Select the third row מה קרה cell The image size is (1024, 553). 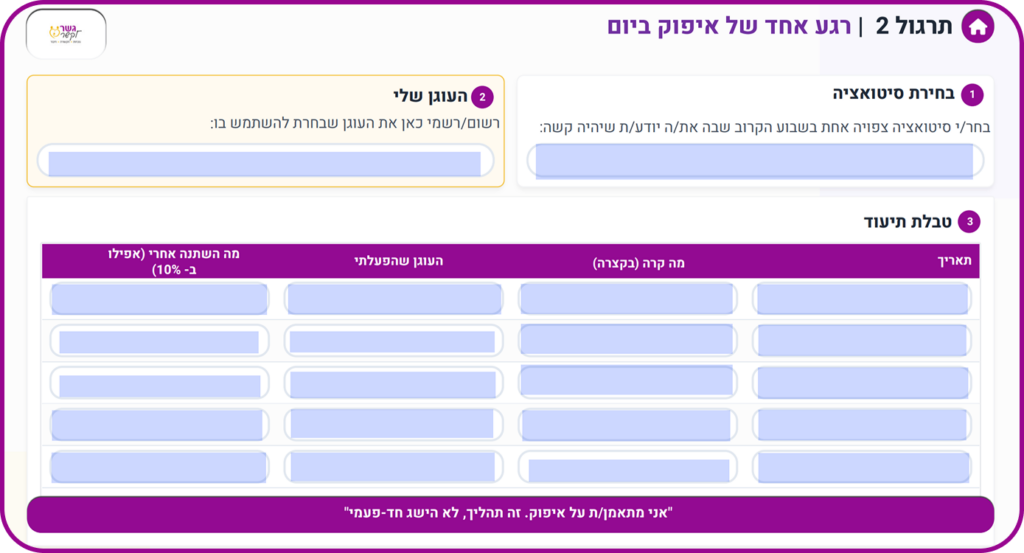pos(627,382)
